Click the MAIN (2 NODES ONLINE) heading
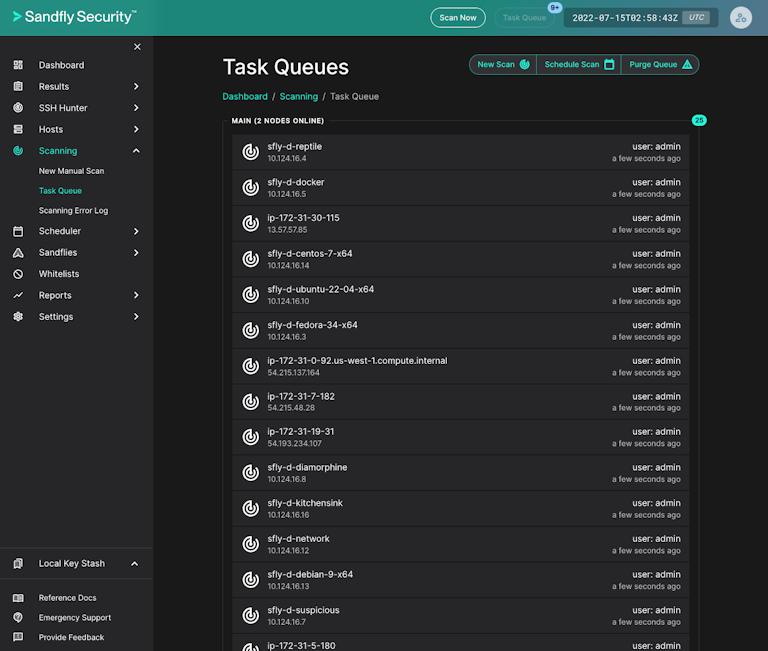The image size is (768, 651). pos(278,121)
